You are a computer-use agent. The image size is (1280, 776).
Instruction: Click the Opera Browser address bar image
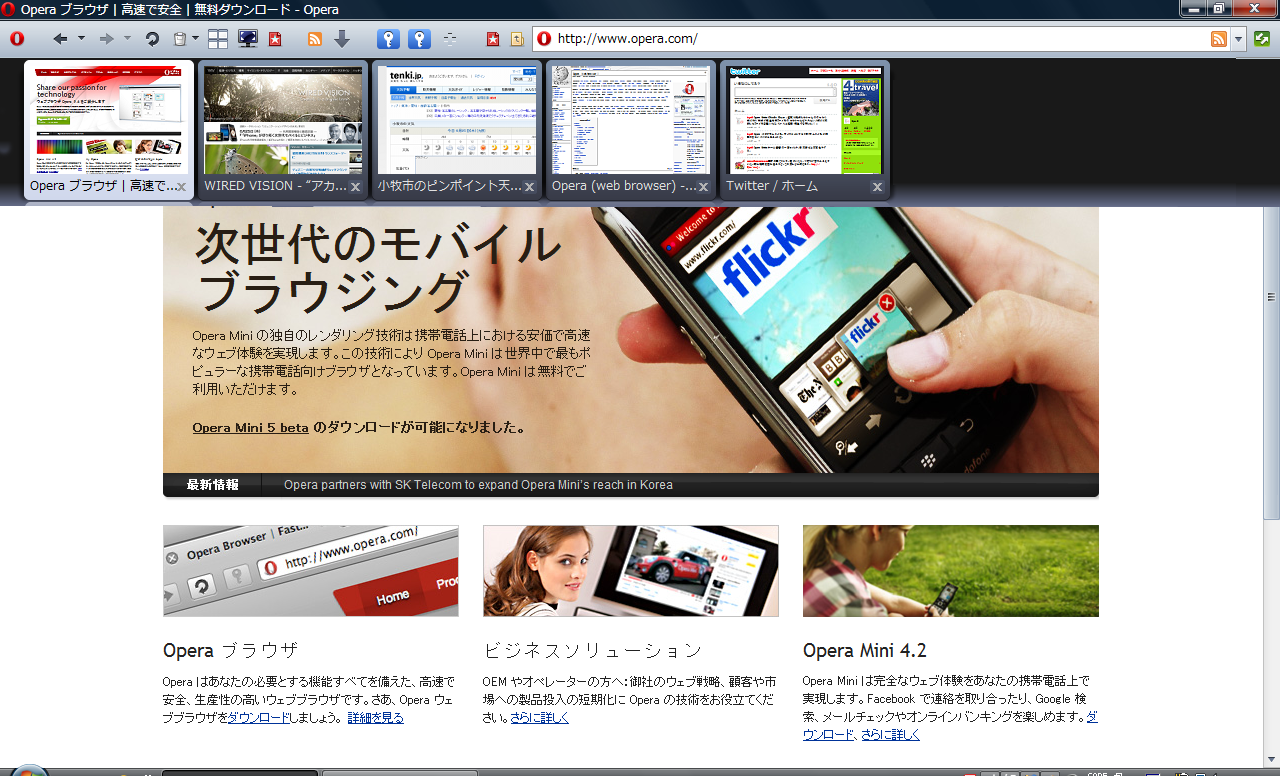coord(311,571)
